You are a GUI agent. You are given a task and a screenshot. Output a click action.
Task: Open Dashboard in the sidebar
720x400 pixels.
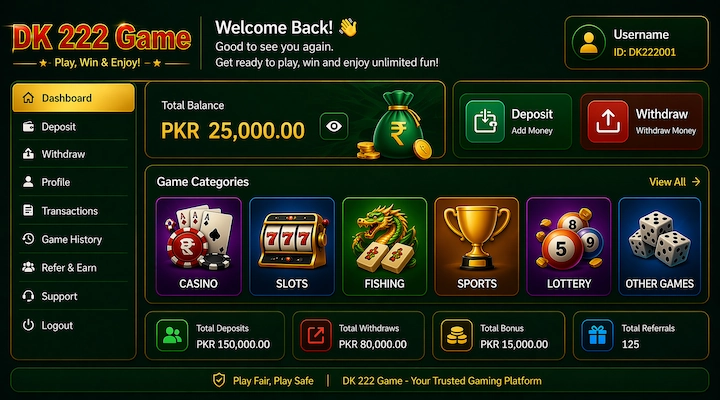point(73,98)
